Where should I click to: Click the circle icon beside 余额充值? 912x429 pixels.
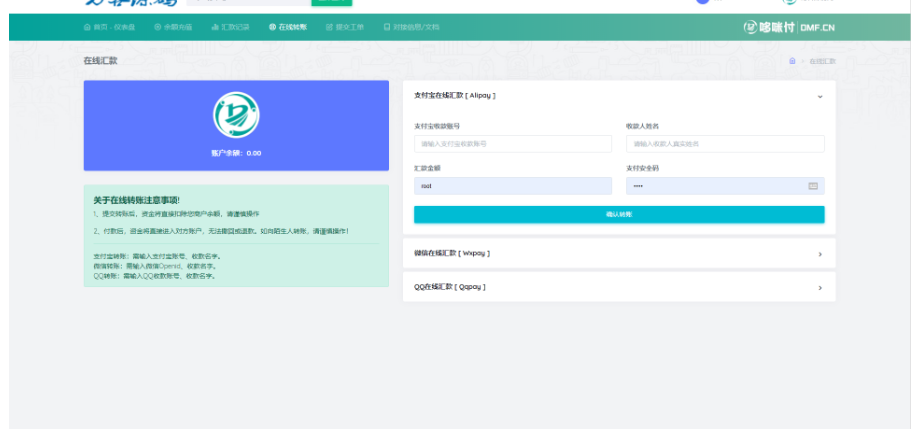click(x=158, y=27)
